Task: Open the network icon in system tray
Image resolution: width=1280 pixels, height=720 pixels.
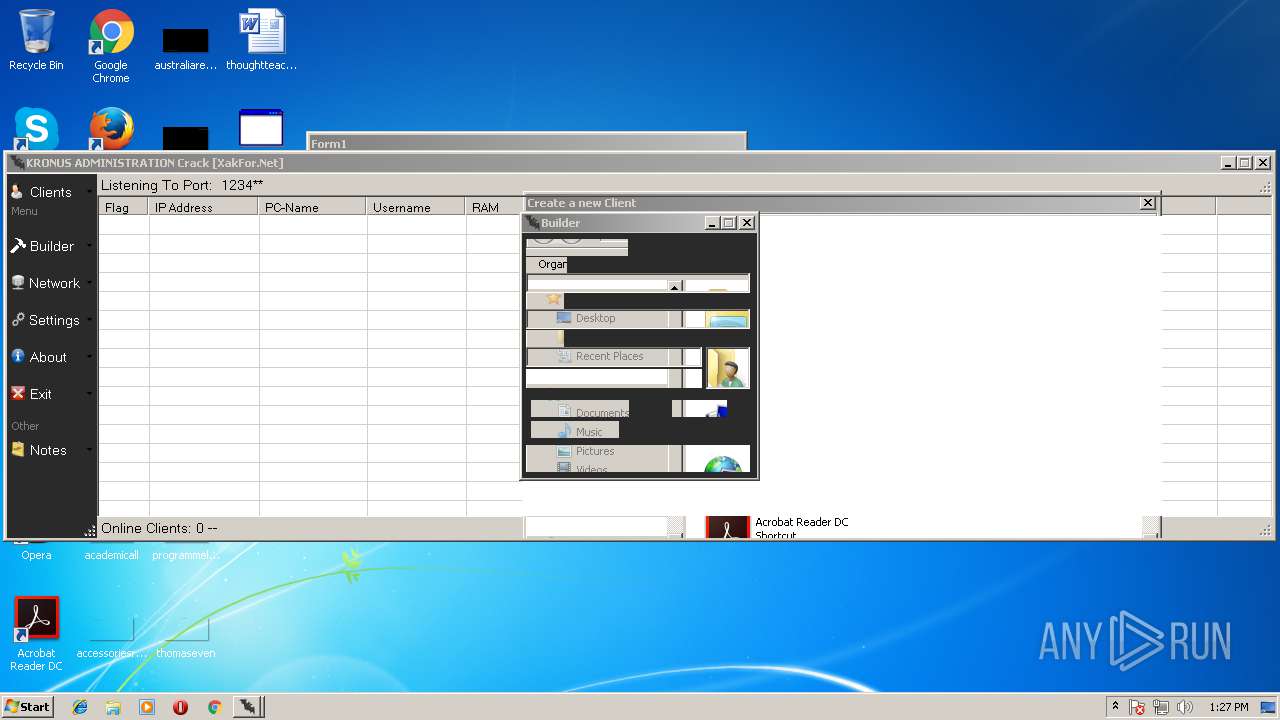Action: click(x=1161, y=707)
